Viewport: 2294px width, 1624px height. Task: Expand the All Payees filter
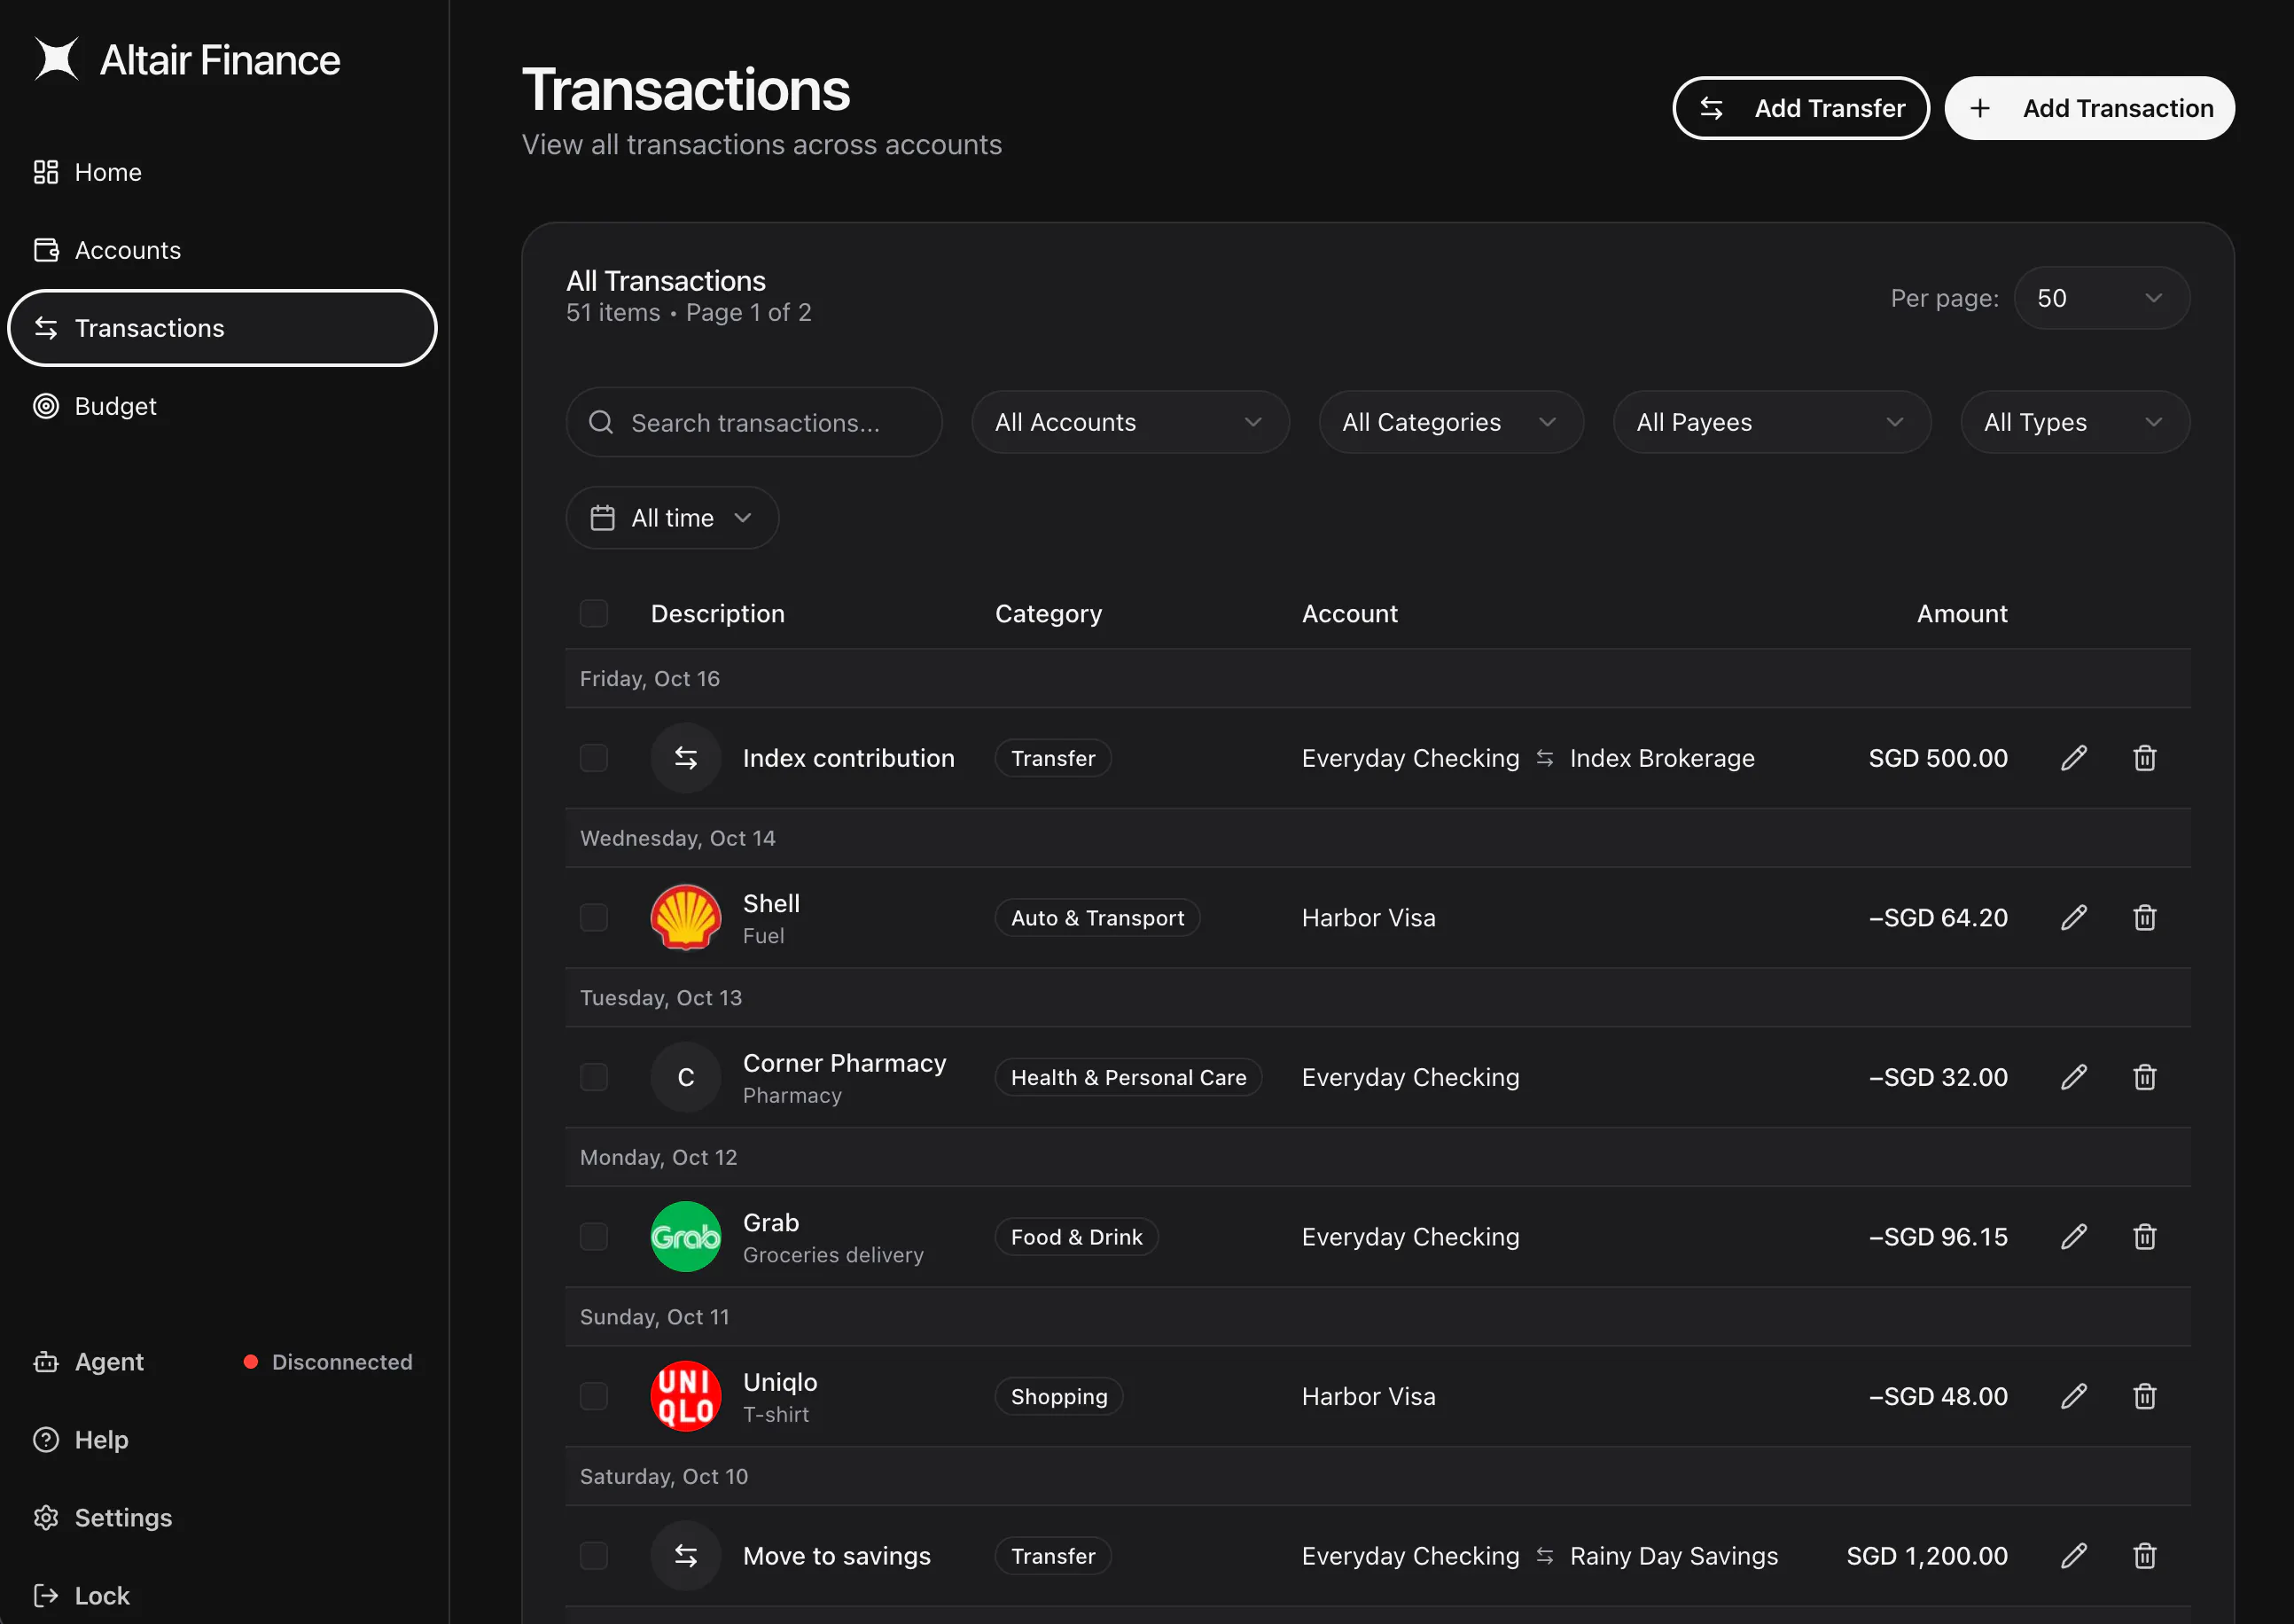pos(1772,422)
